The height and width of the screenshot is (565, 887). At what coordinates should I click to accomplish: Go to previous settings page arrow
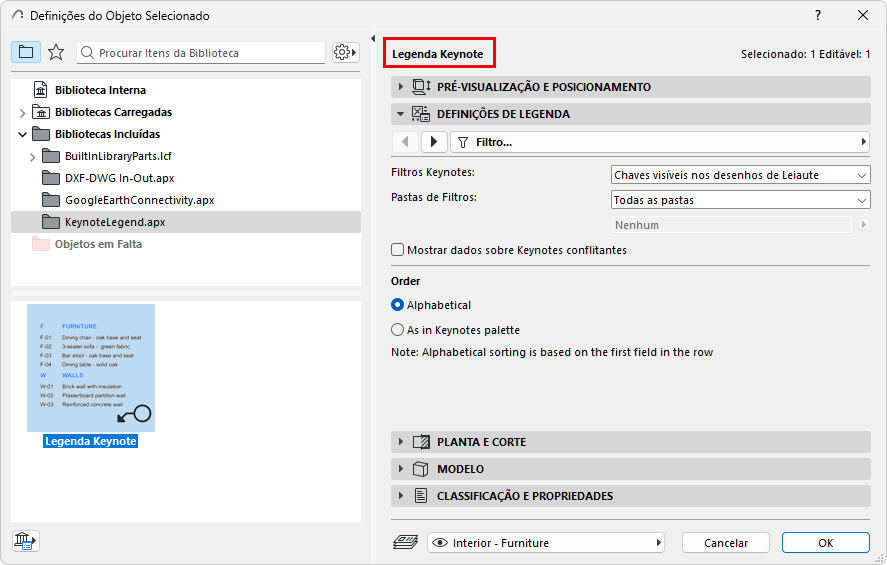tap(406, 142)
